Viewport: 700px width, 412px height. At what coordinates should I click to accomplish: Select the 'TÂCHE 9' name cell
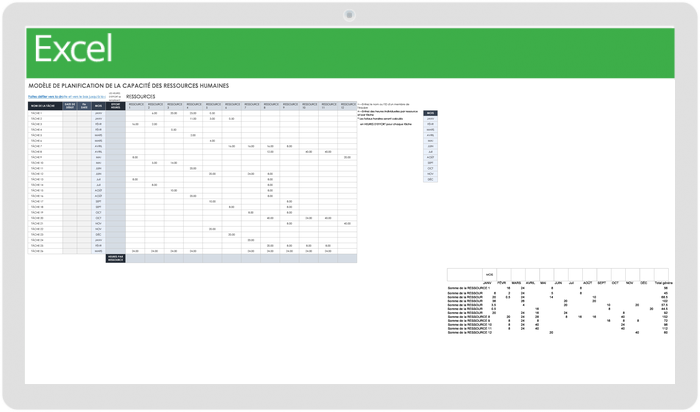coord(45,157)
